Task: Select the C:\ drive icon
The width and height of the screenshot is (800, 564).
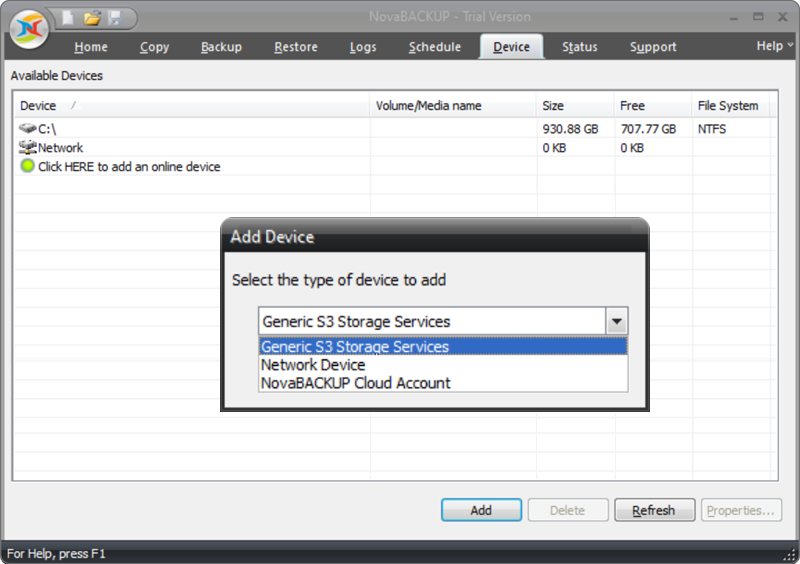Action: point(27,128)
